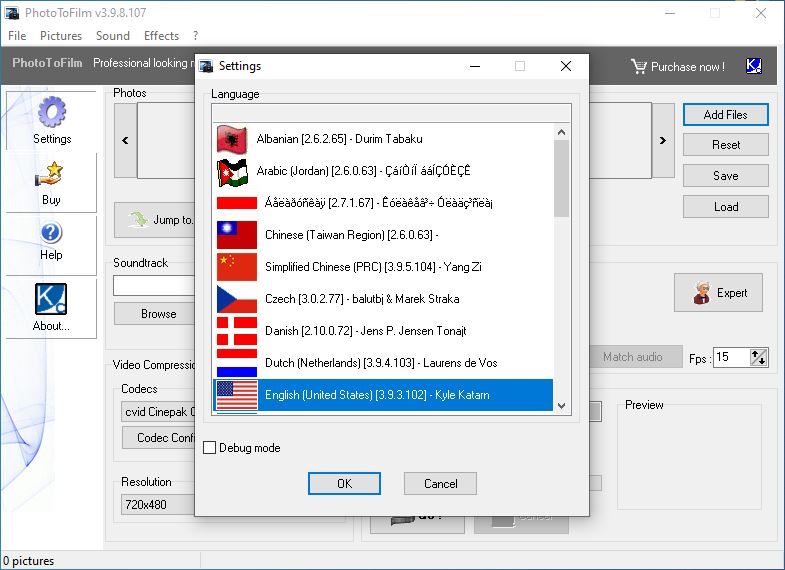
Task: Select the PRC China flag icon
Action: pyautogui.click(x=237, y=267)
